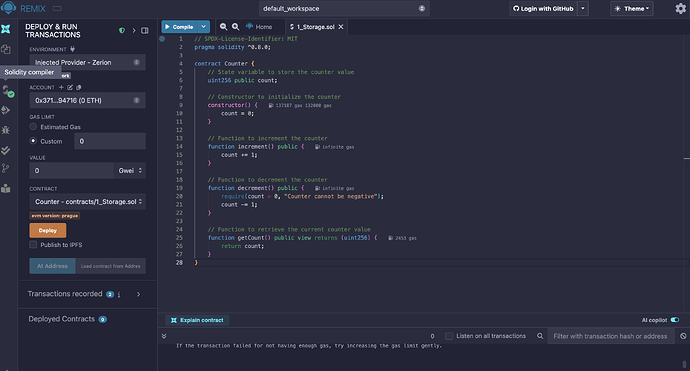Click Login with GitHub
This screenshot has width=690, height=371.
543,8
